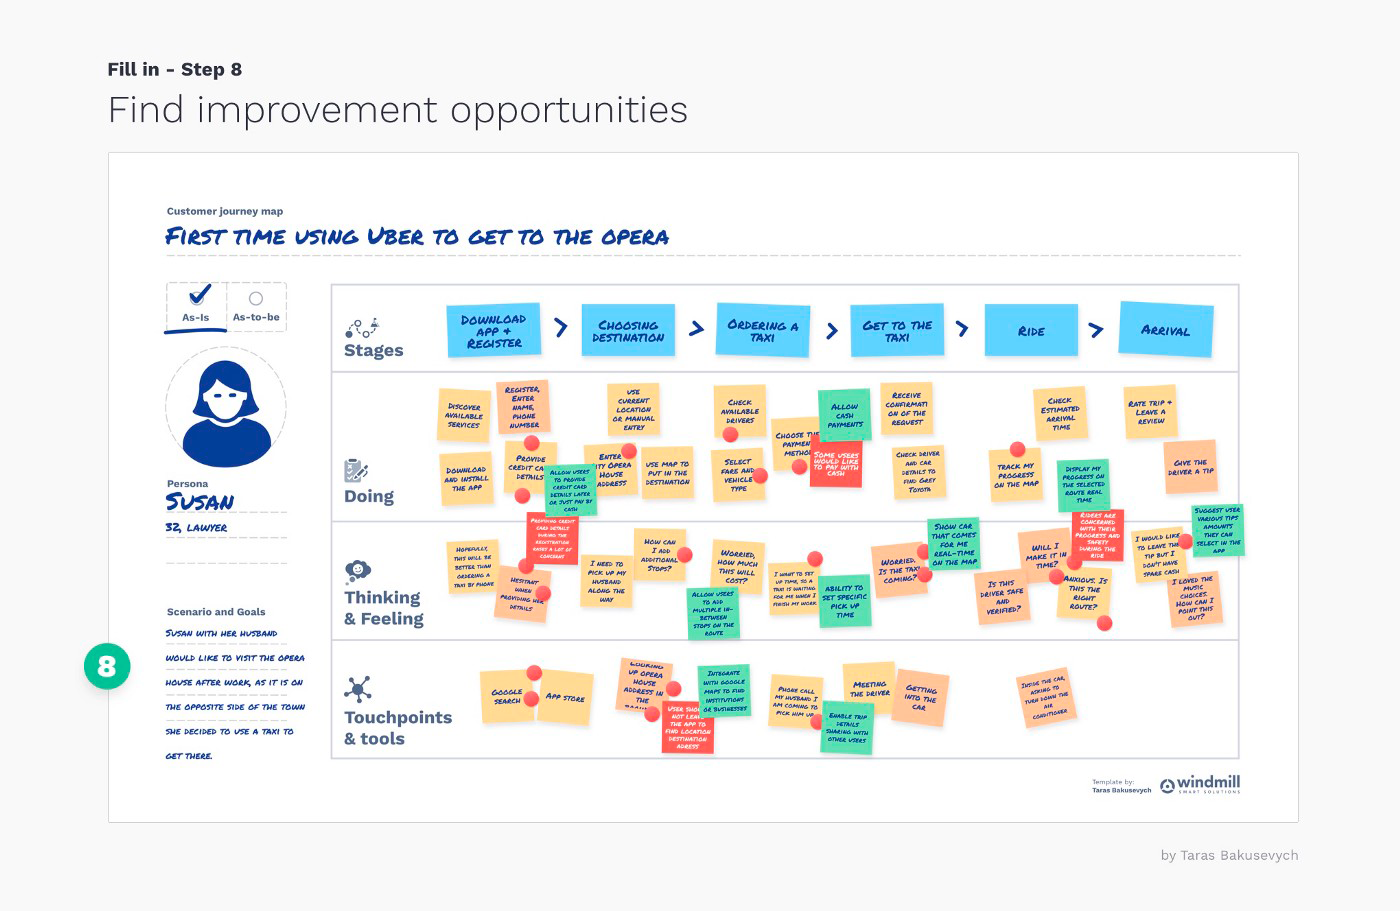
Task: Click the 'Receive confirmation of the request' note
Action: click(907, 408)
